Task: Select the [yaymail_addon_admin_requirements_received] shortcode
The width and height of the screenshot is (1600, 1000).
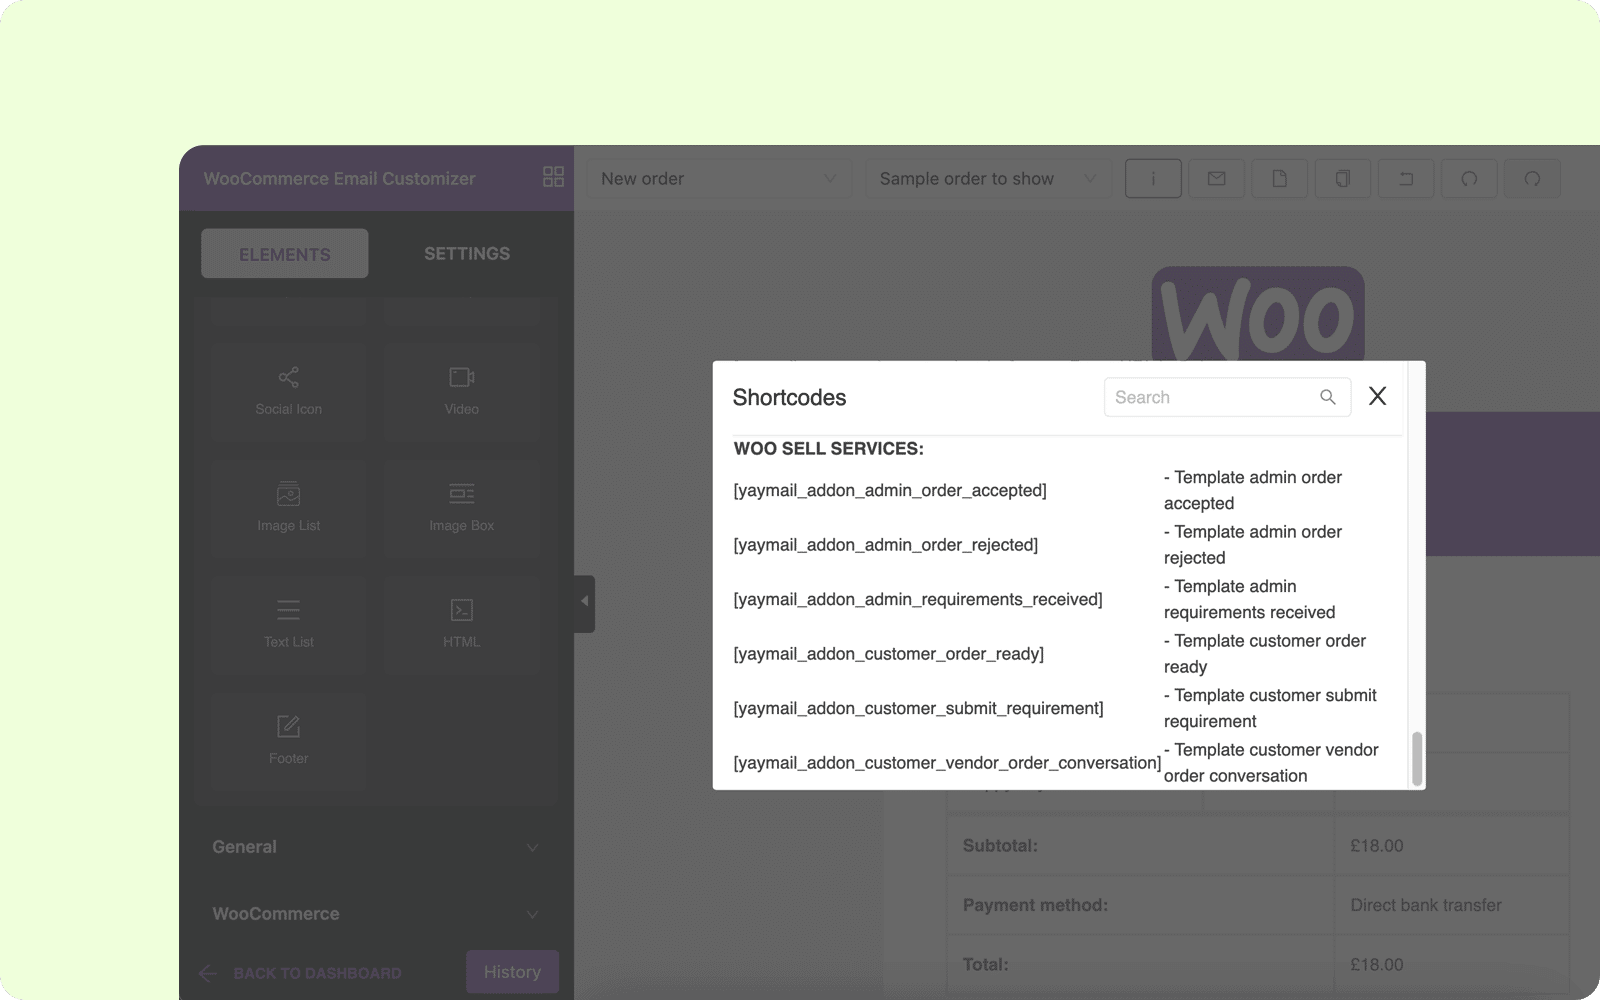Action: coord(918,599)
